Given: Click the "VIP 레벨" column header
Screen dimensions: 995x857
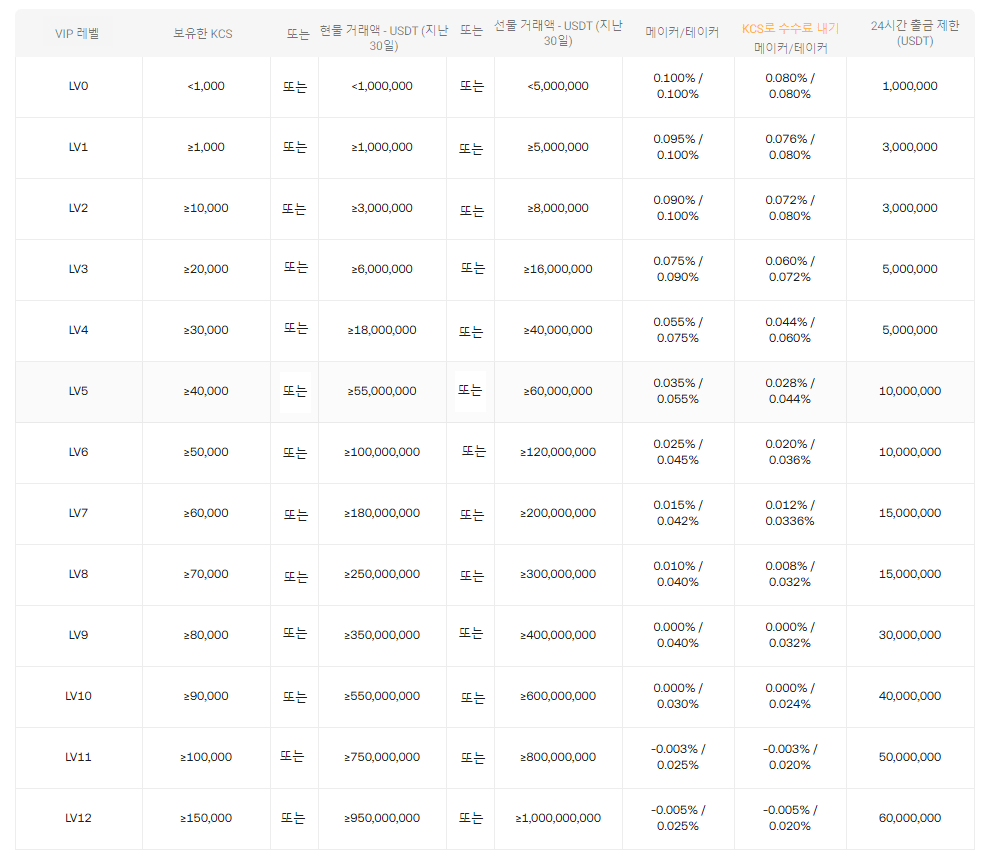Looking at the screenshot, I should click(x=77, y=34).
